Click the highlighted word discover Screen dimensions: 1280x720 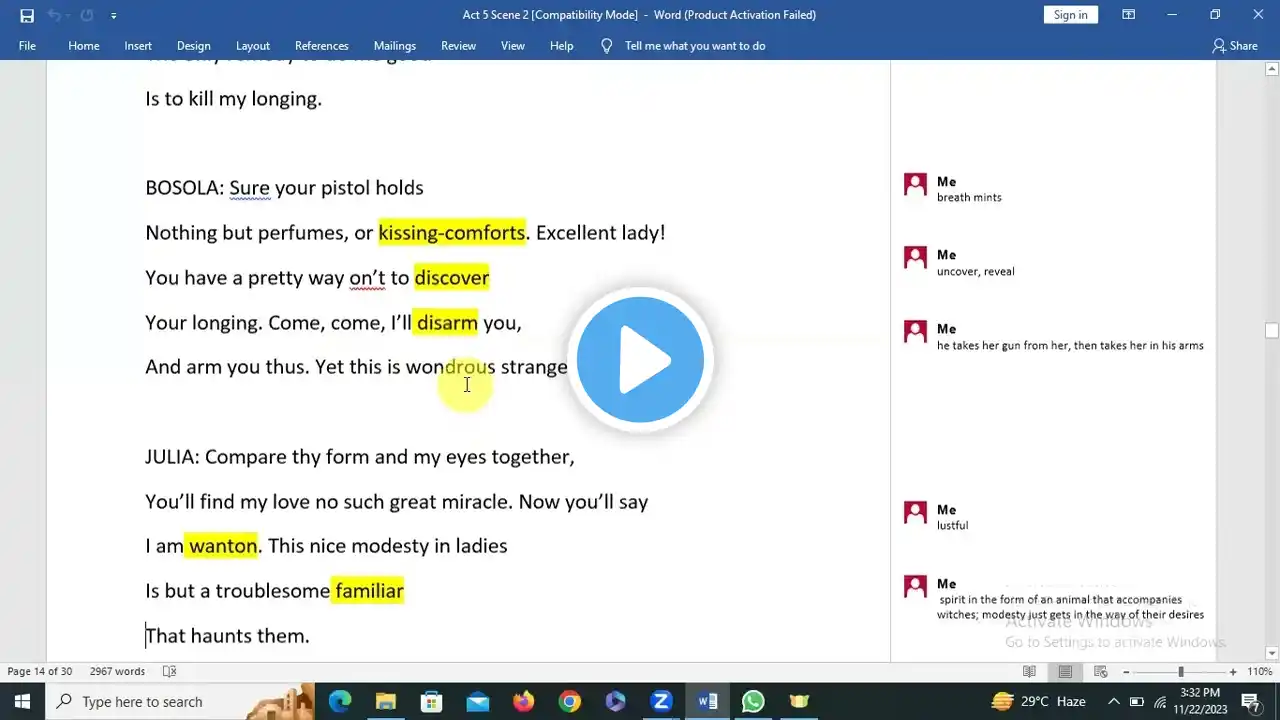click(452, 278)
